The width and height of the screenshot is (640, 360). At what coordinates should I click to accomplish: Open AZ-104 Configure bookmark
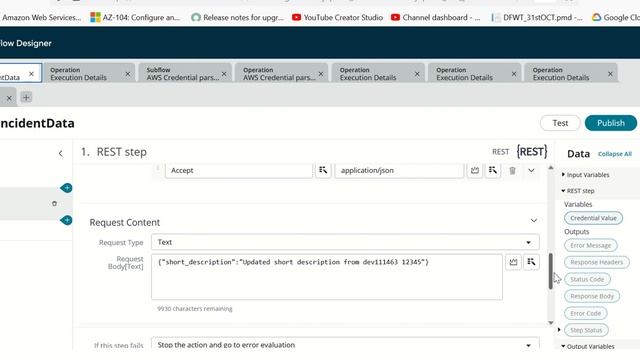pos(135,18)
